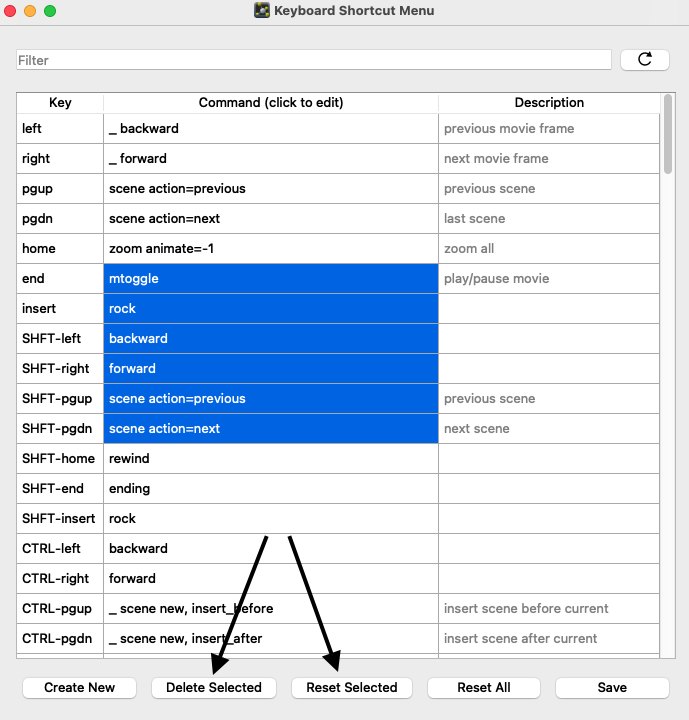Click the table's vertical scrollbar thumb
This screenshot has width=689, height=720.
point(668,134)
